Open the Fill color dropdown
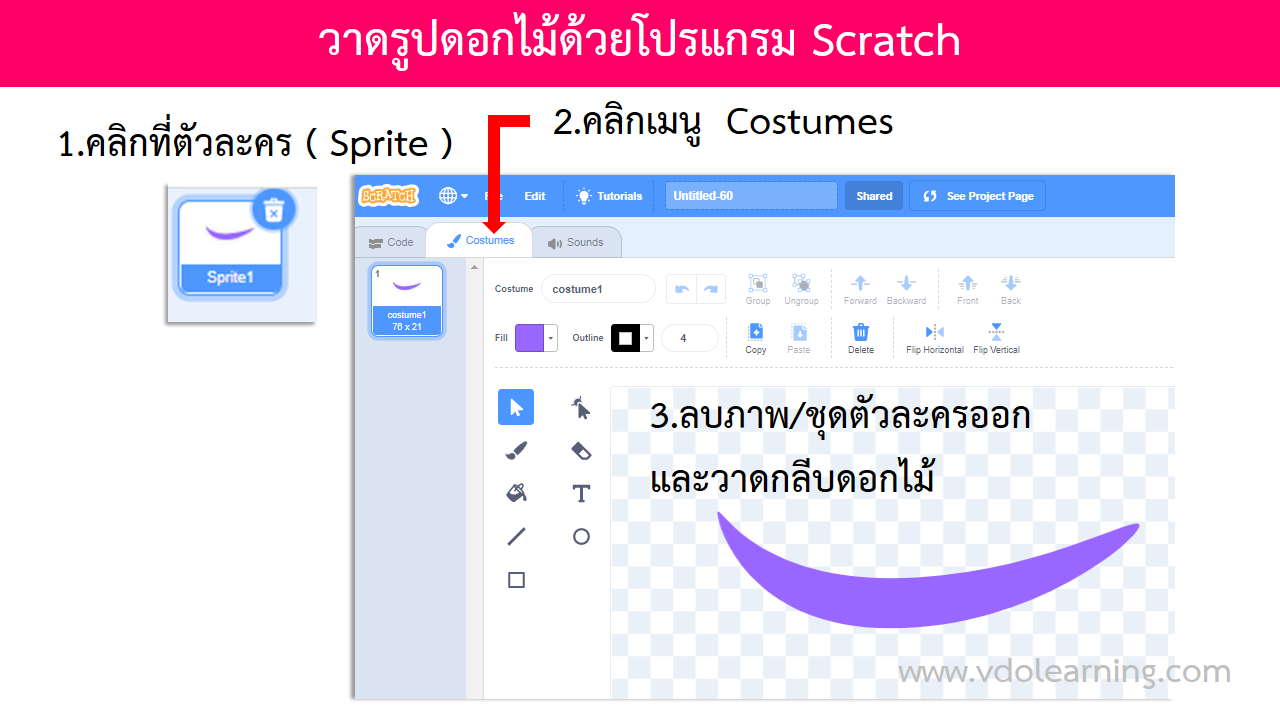 [551, 338]
